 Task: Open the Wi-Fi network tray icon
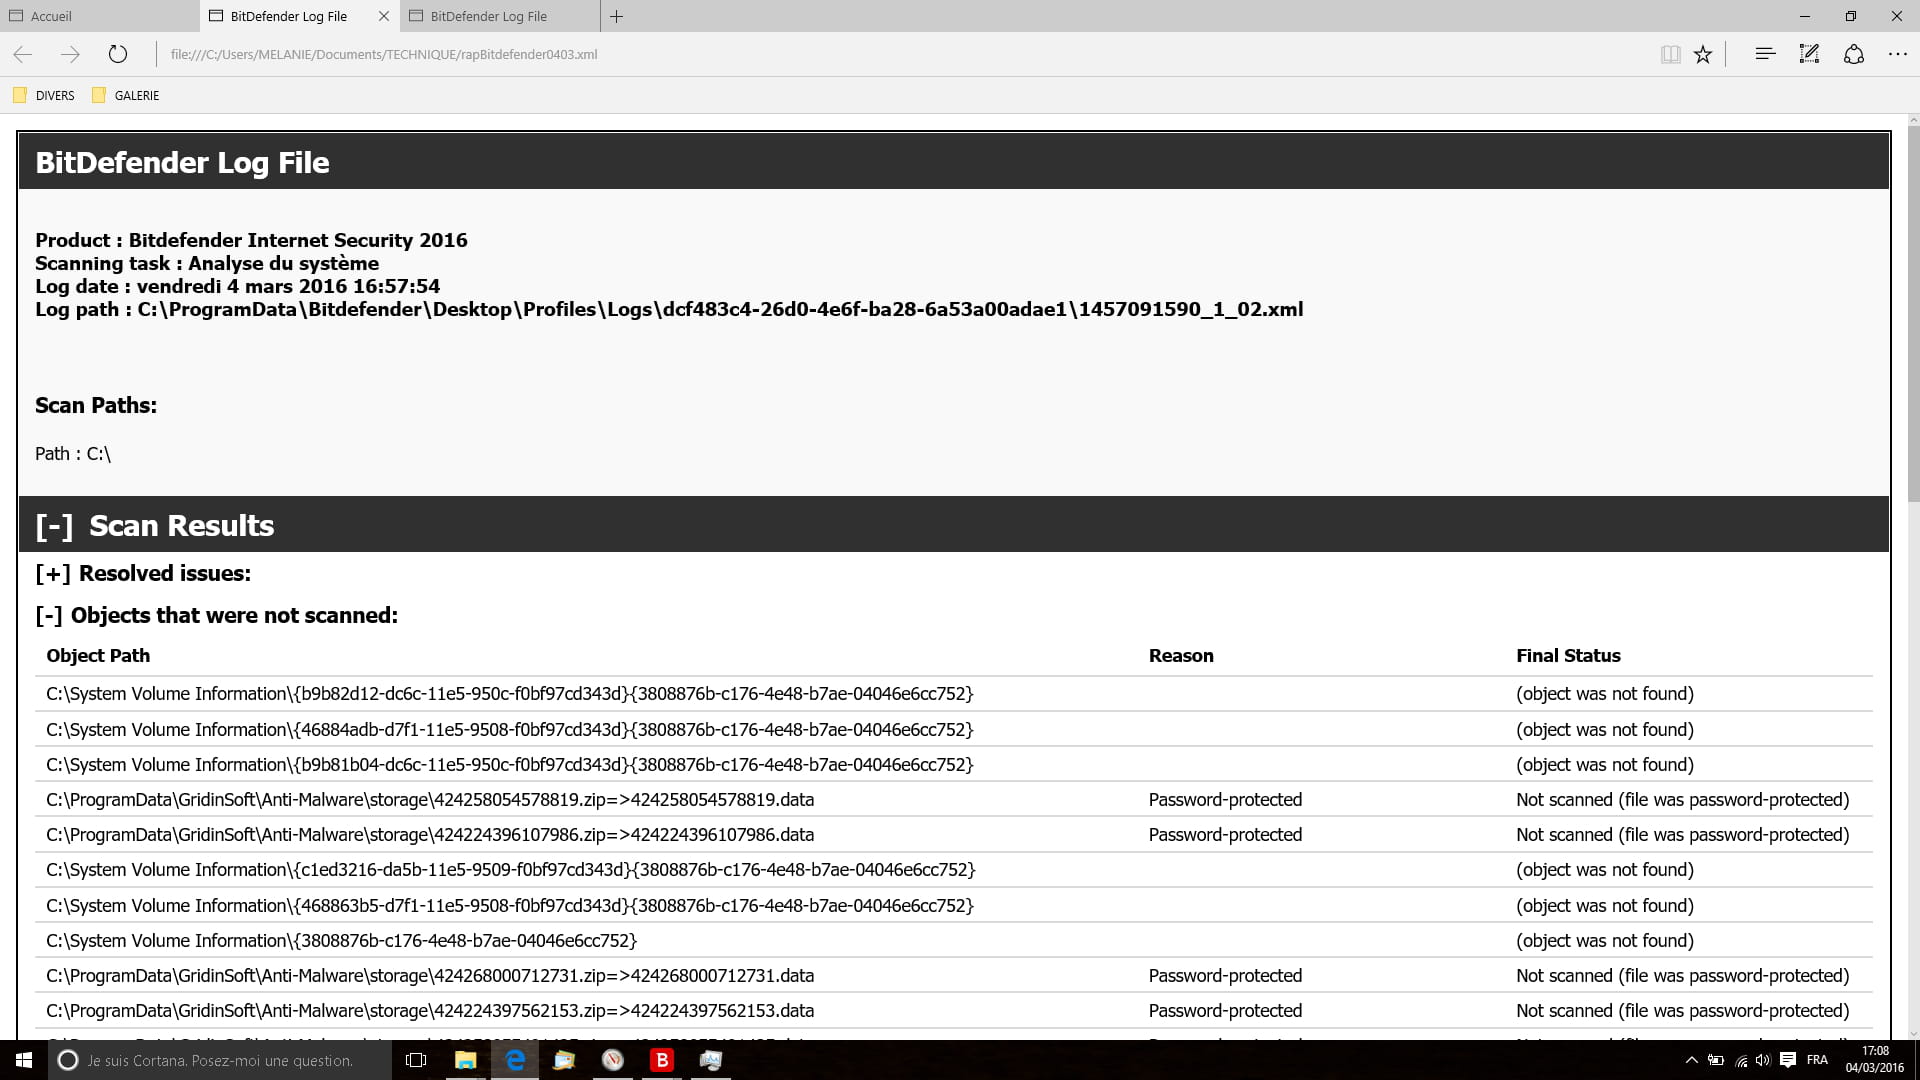point(1741,1060)
